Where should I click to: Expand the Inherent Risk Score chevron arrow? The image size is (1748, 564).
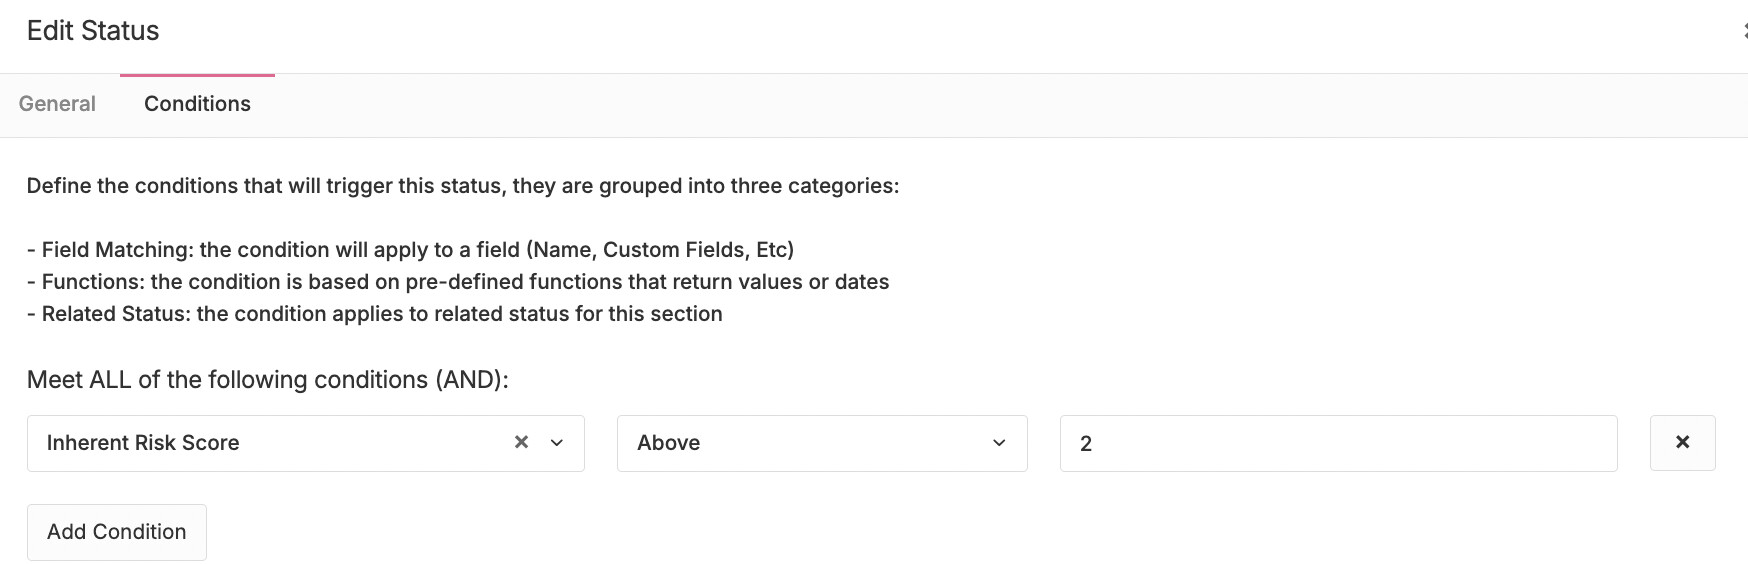pos(557,443)
